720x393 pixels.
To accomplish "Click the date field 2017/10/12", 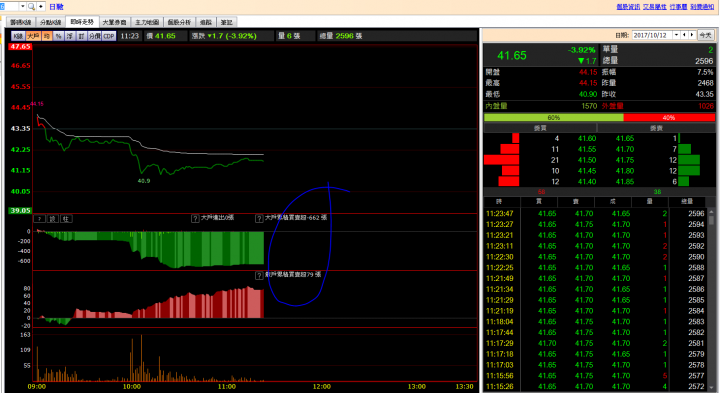I will tap(652, 35).
